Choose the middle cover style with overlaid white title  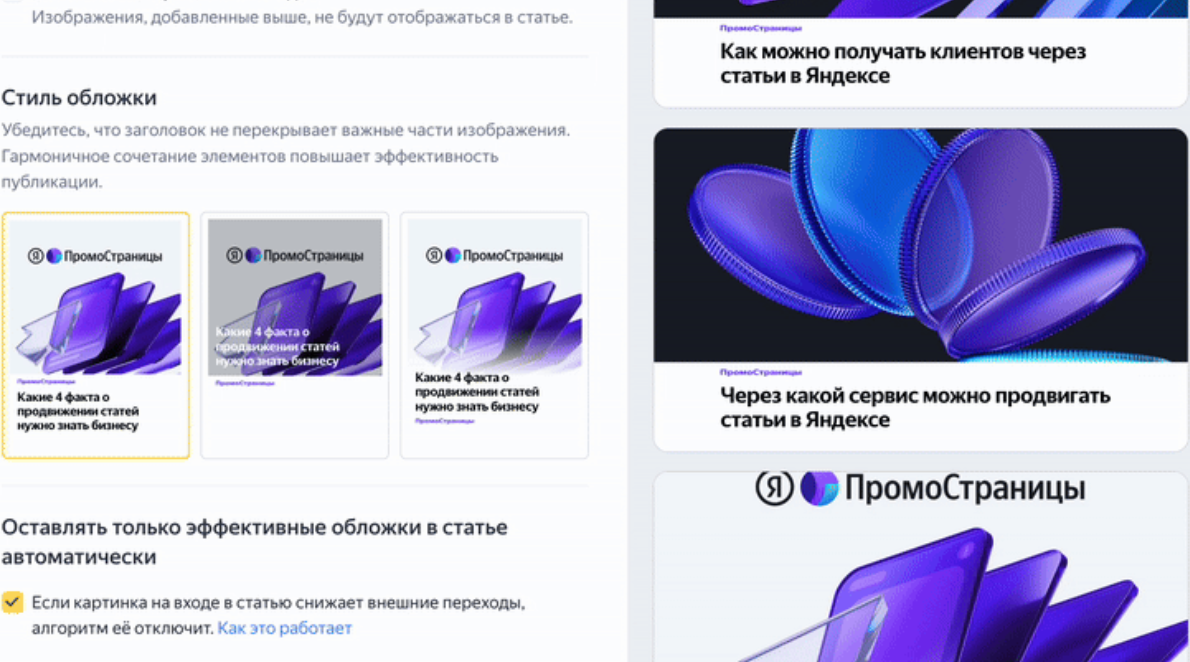click(294, 335)
